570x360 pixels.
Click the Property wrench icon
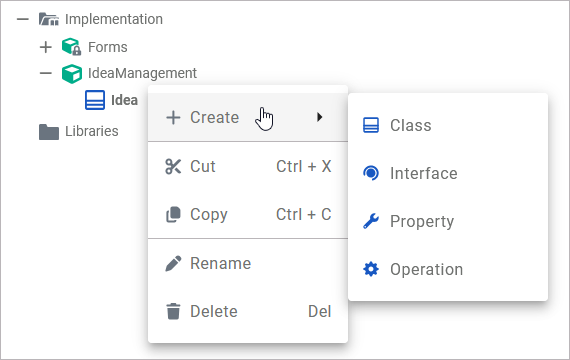click(x=371, y=221)
